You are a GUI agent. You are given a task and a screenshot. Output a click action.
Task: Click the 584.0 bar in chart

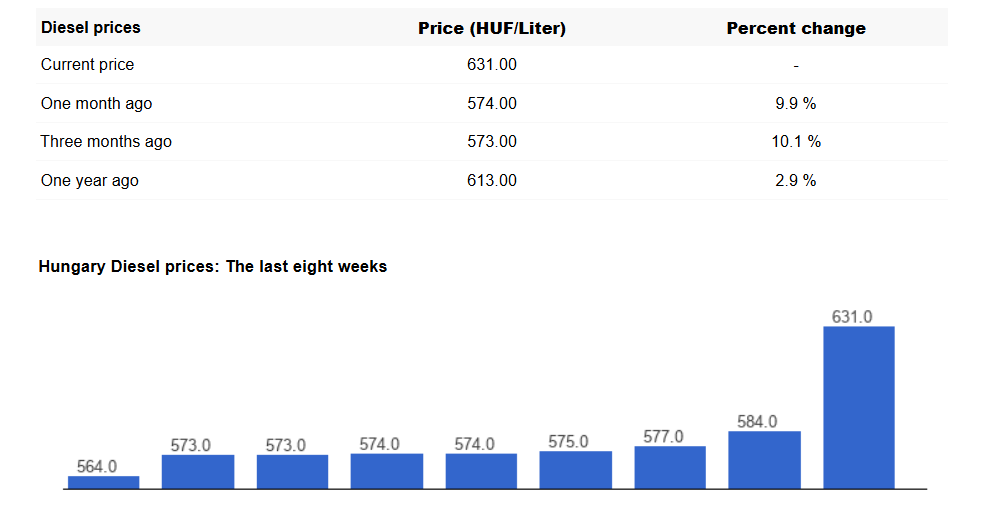click(765, 460)
